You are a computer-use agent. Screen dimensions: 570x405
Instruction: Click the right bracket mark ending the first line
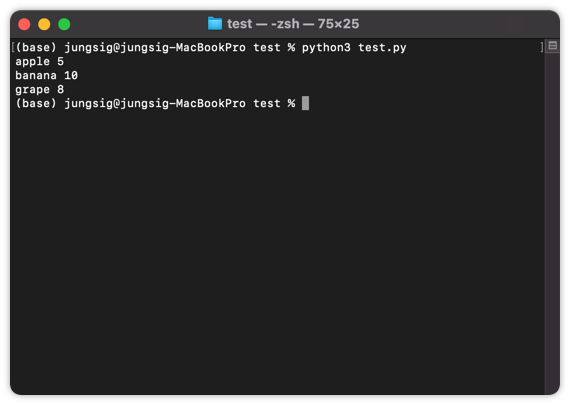tap(542, 47)
